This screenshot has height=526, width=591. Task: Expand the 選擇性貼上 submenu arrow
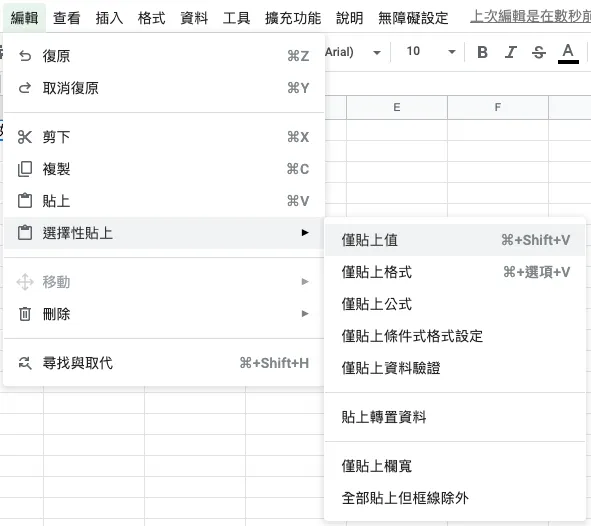305,232
